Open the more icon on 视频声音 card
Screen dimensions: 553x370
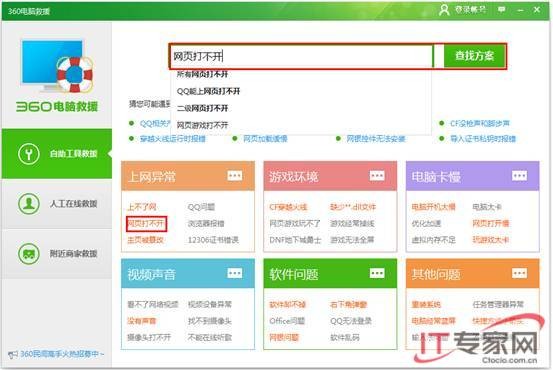pyautogui.click(x=235, y=273)
